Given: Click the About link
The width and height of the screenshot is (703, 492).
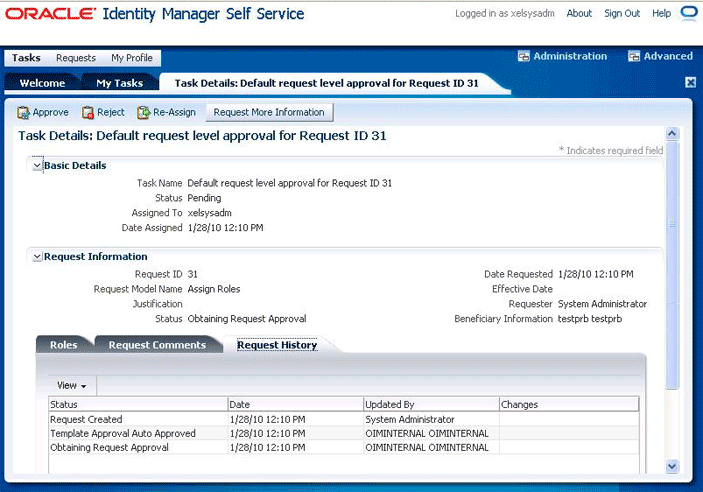Looking at the screenshot, I should 579,13.
